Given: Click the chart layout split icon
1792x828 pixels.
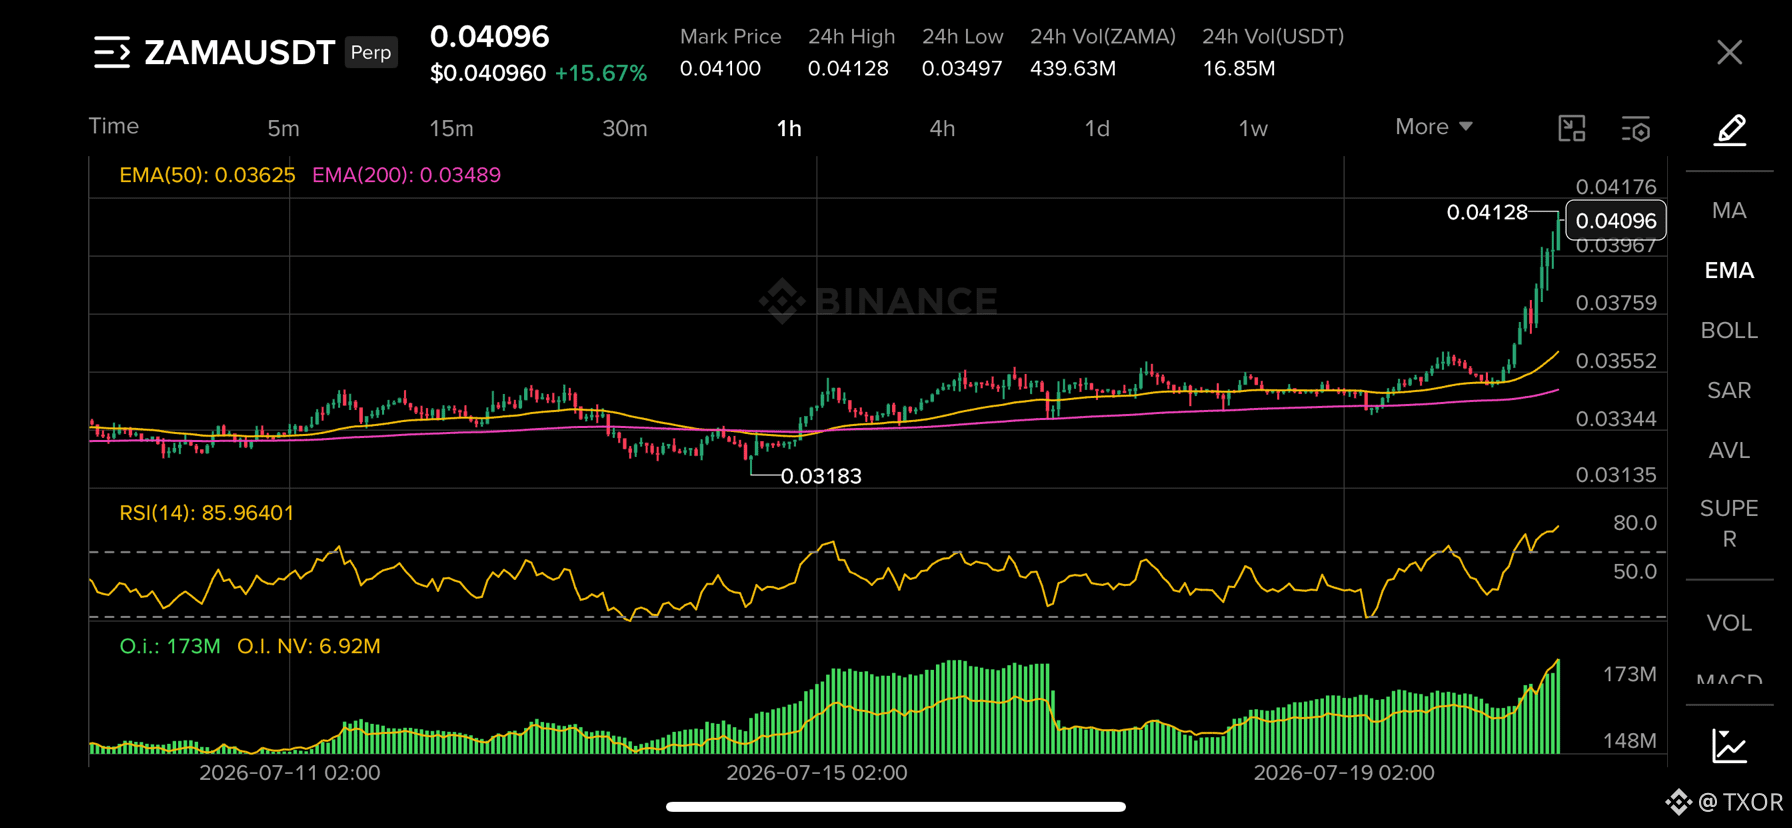Looking at the screenshot, I should [1572, 128].
